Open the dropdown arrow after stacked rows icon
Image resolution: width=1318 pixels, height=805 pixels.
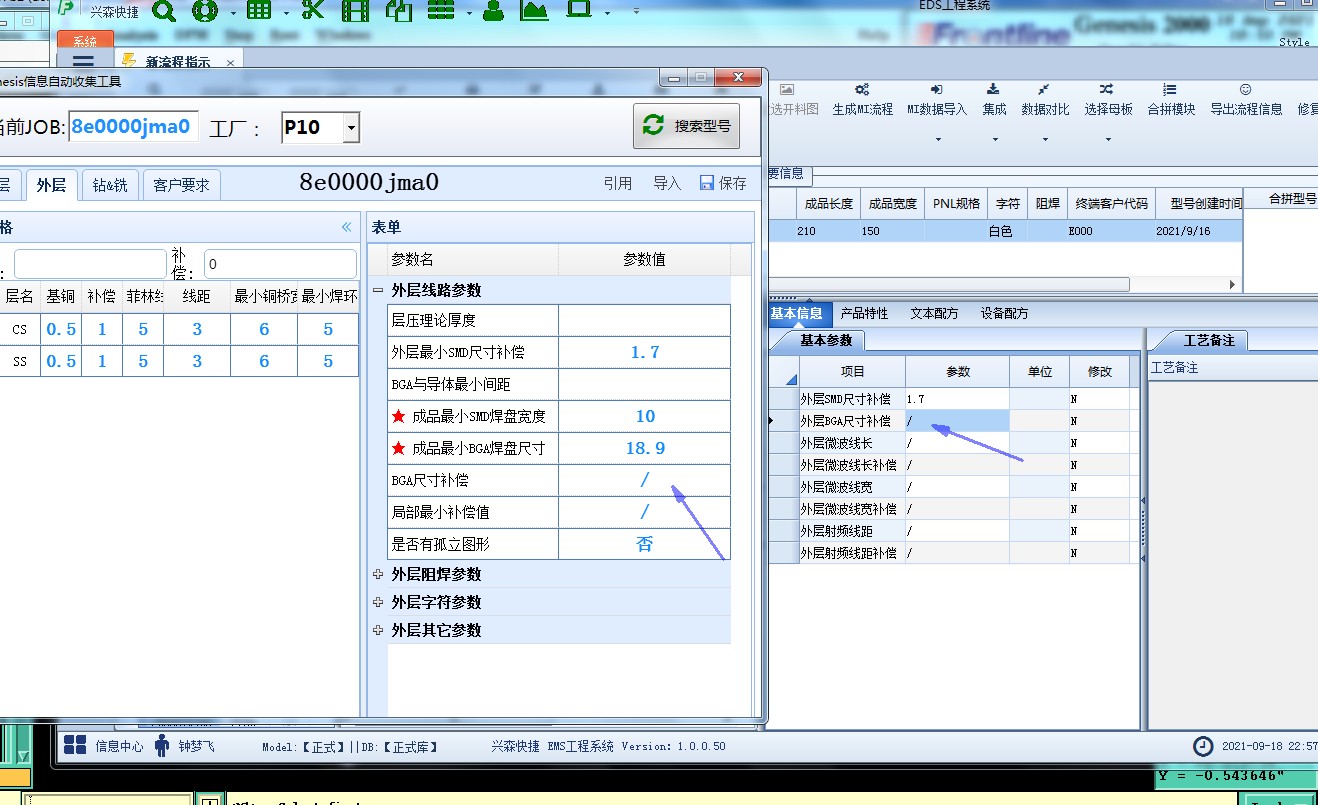(x=469, y=14)
